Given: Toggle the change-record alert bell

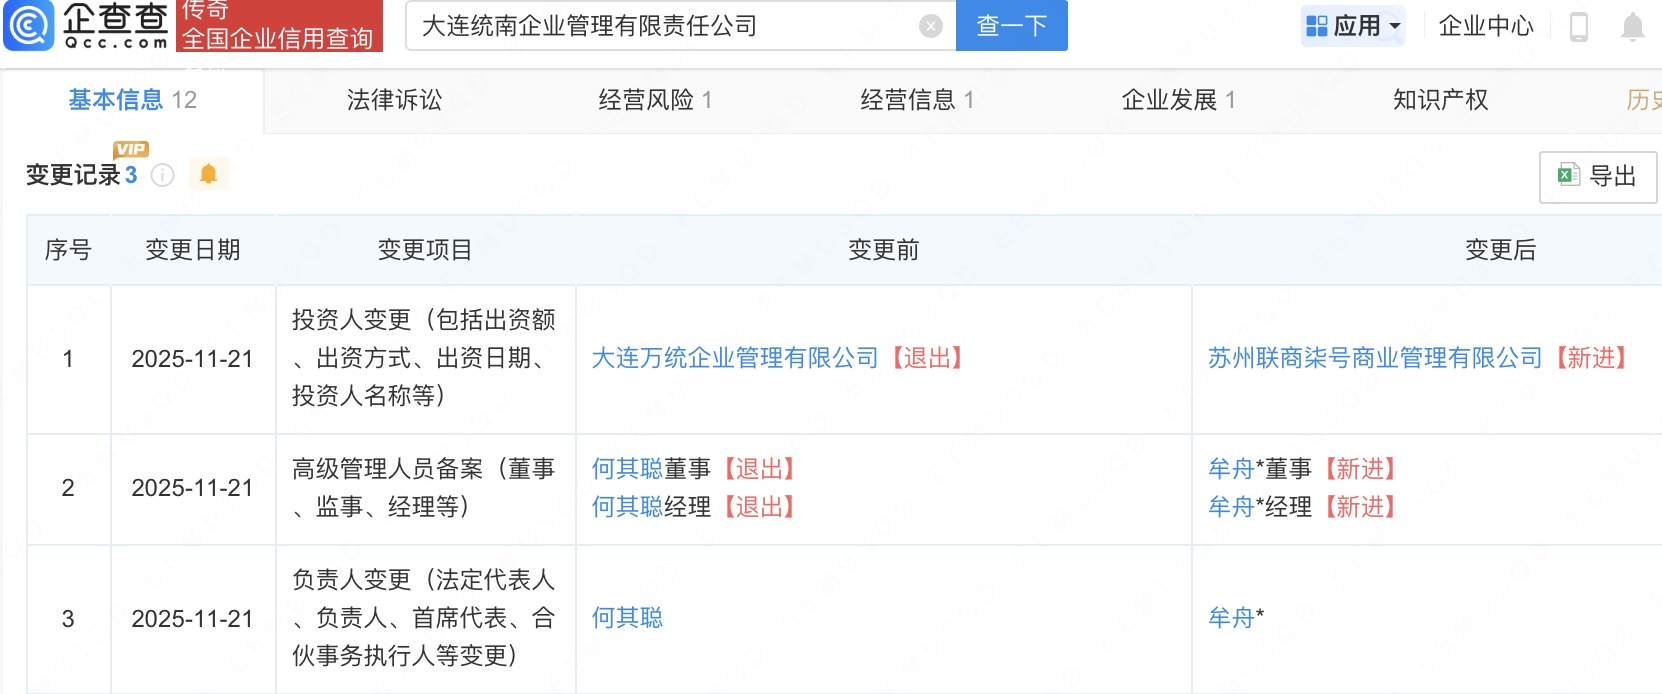Looking at the screenshot, I should tap(208, 175).
